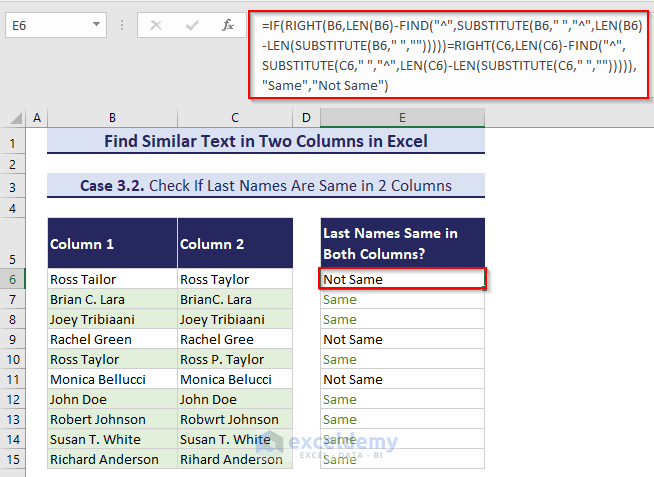The height and width of the screenshot is (477, 654).
Task: Click the Cancel (X) formula icon
Action: [155, 25]
